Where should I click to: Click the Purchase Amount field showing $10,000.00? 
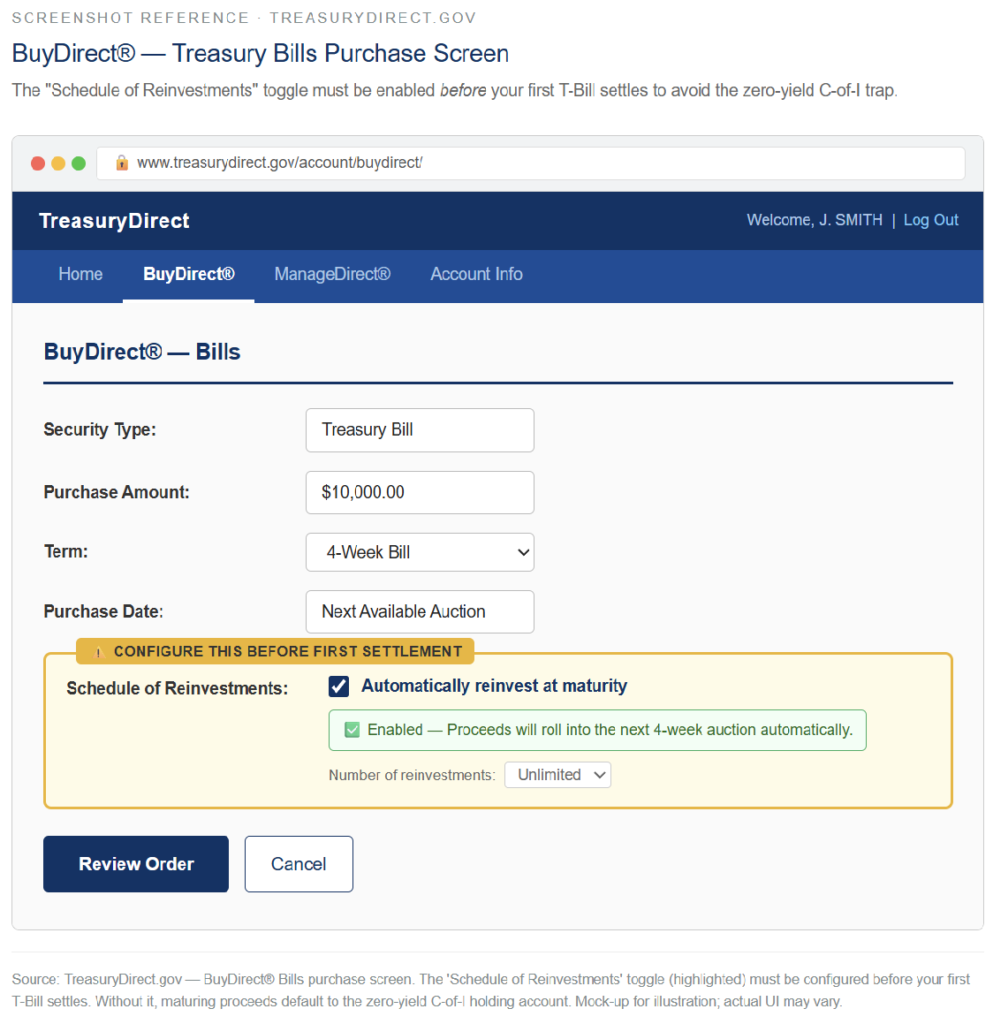pyautogui.click(x=419, y=492)
